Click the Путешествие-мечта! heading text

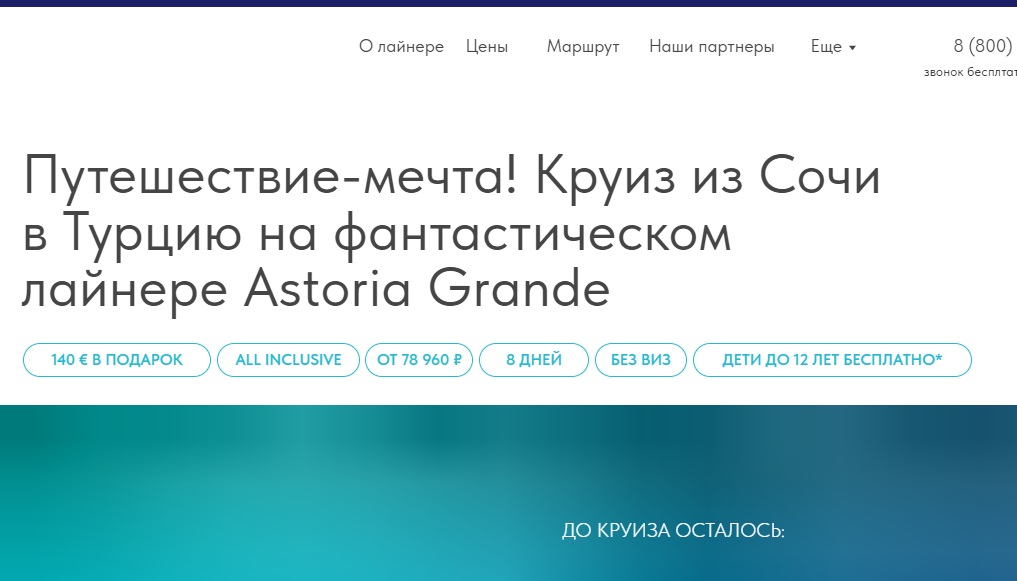click(268, 179)
